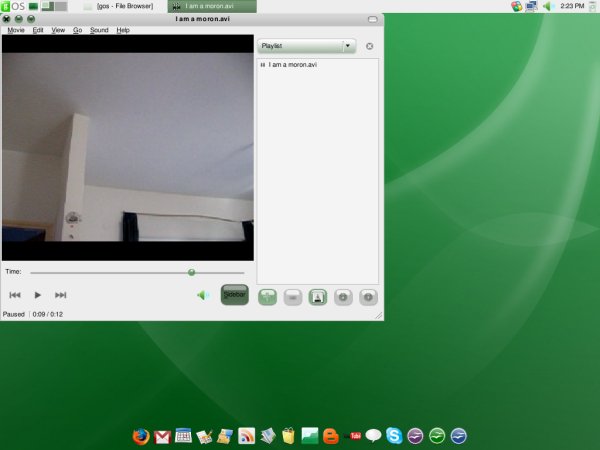Open the Help menu
The image size is (600, 450).
[x=123, y=30]
